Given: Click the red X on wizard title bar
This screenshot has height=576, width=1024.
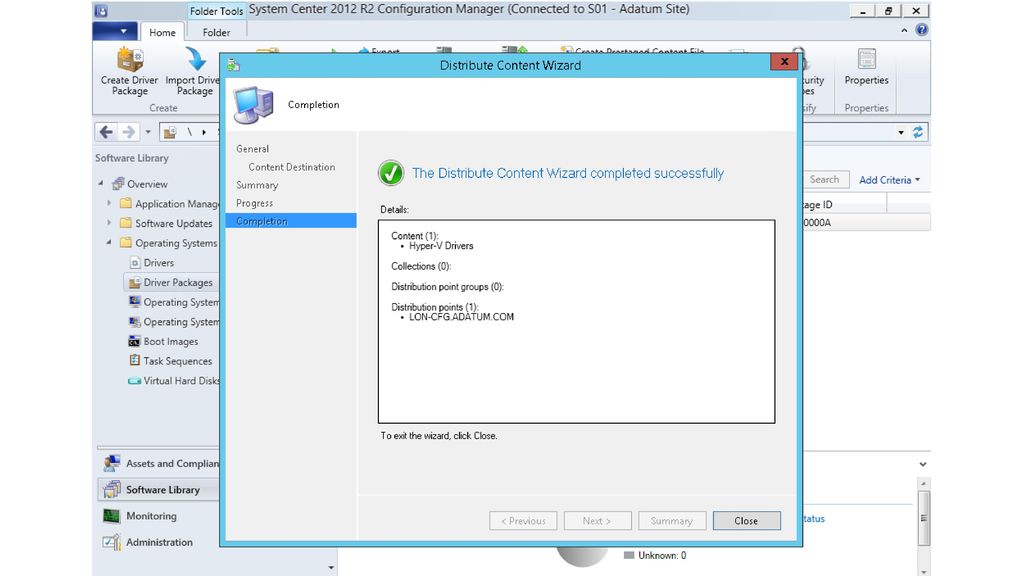Looking at the screenshot, I should [x=784, y=61].
